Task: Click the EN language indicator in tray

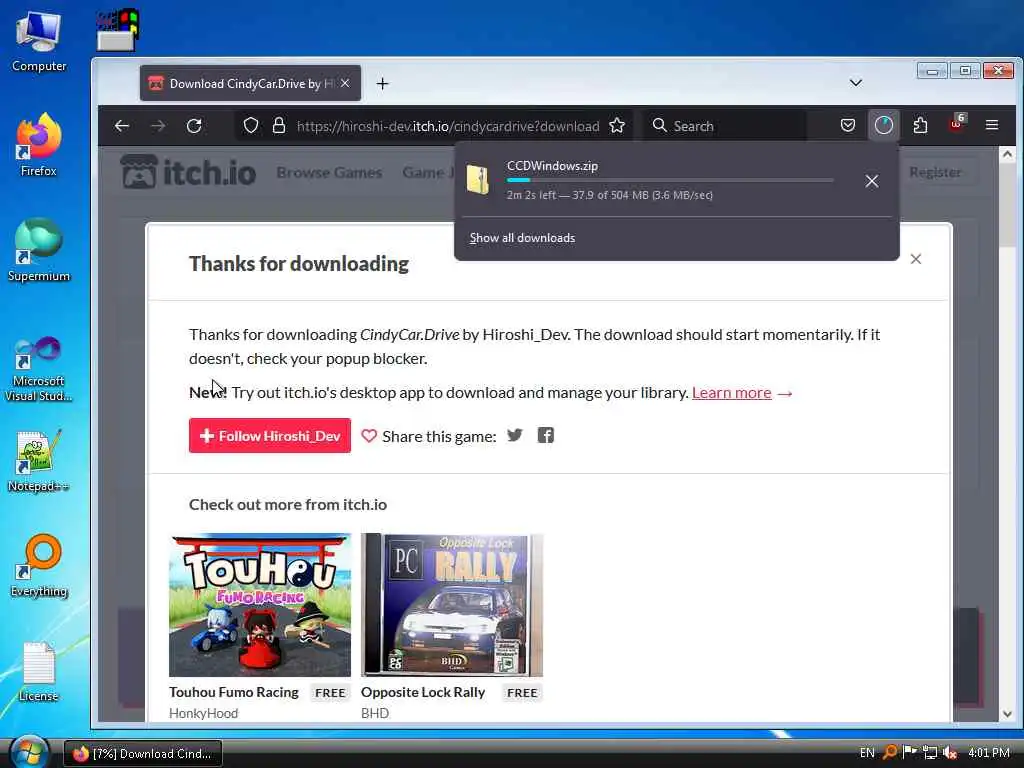Action: point(867,753)
